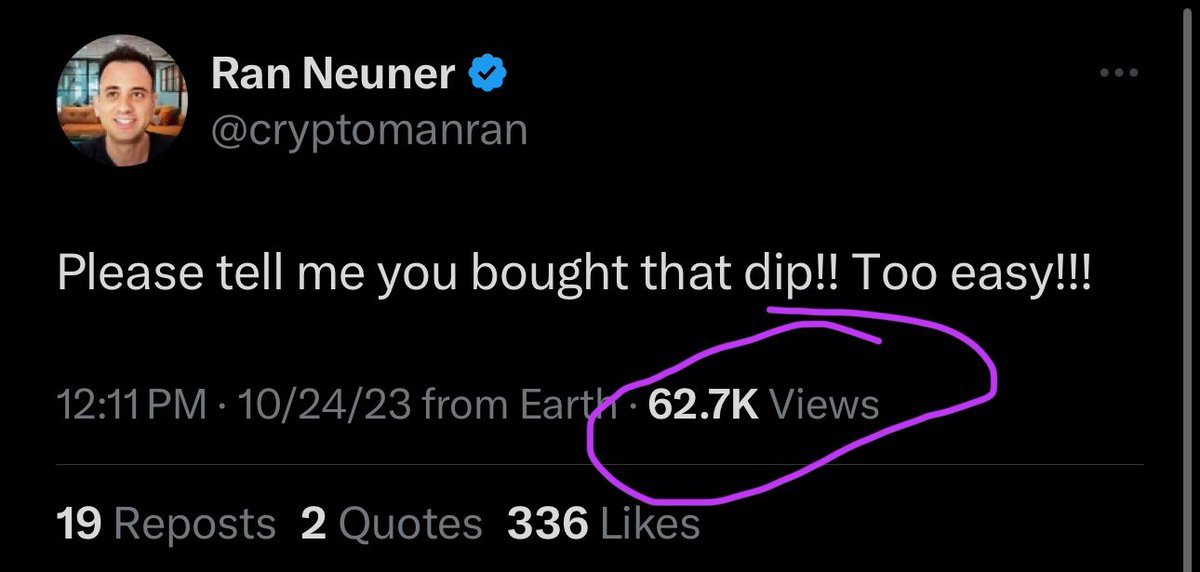Click the number 19 before Reposts
Screen dimensions: 1200x572
tap(80, 522)
